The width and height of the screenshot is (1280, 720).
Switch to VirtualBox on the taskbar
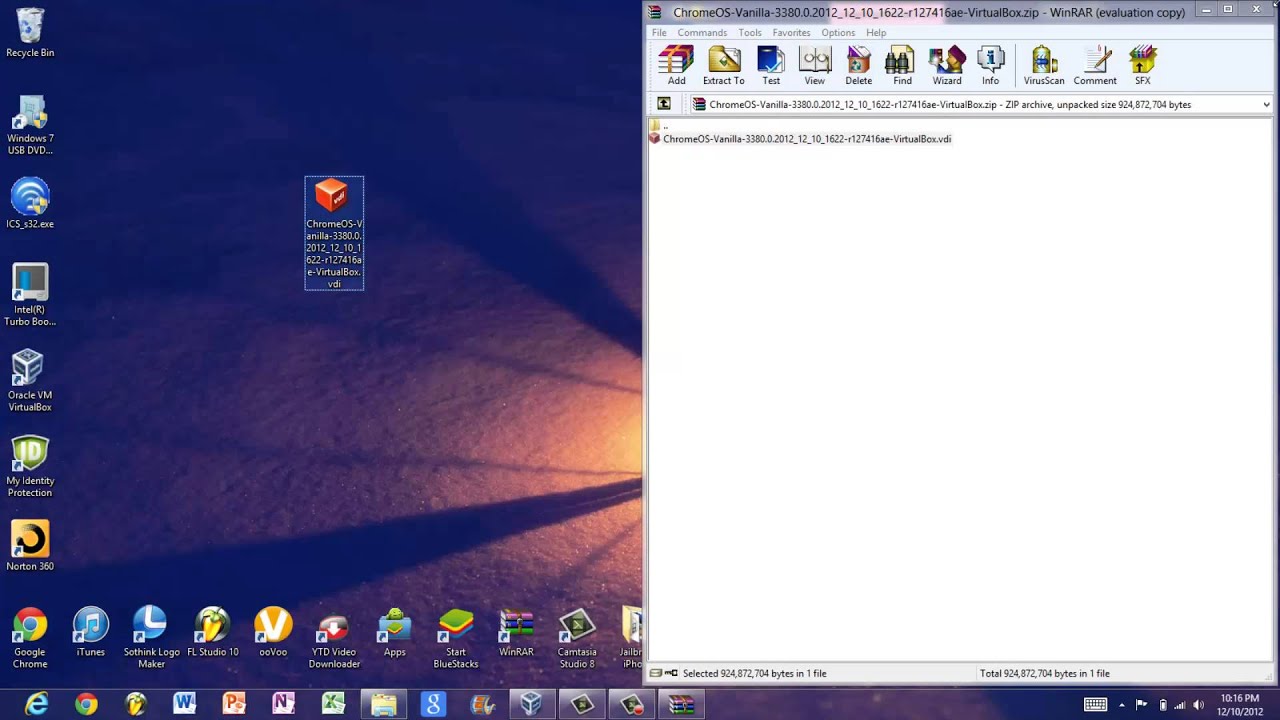pyautogui.click(x=532, y=705)
